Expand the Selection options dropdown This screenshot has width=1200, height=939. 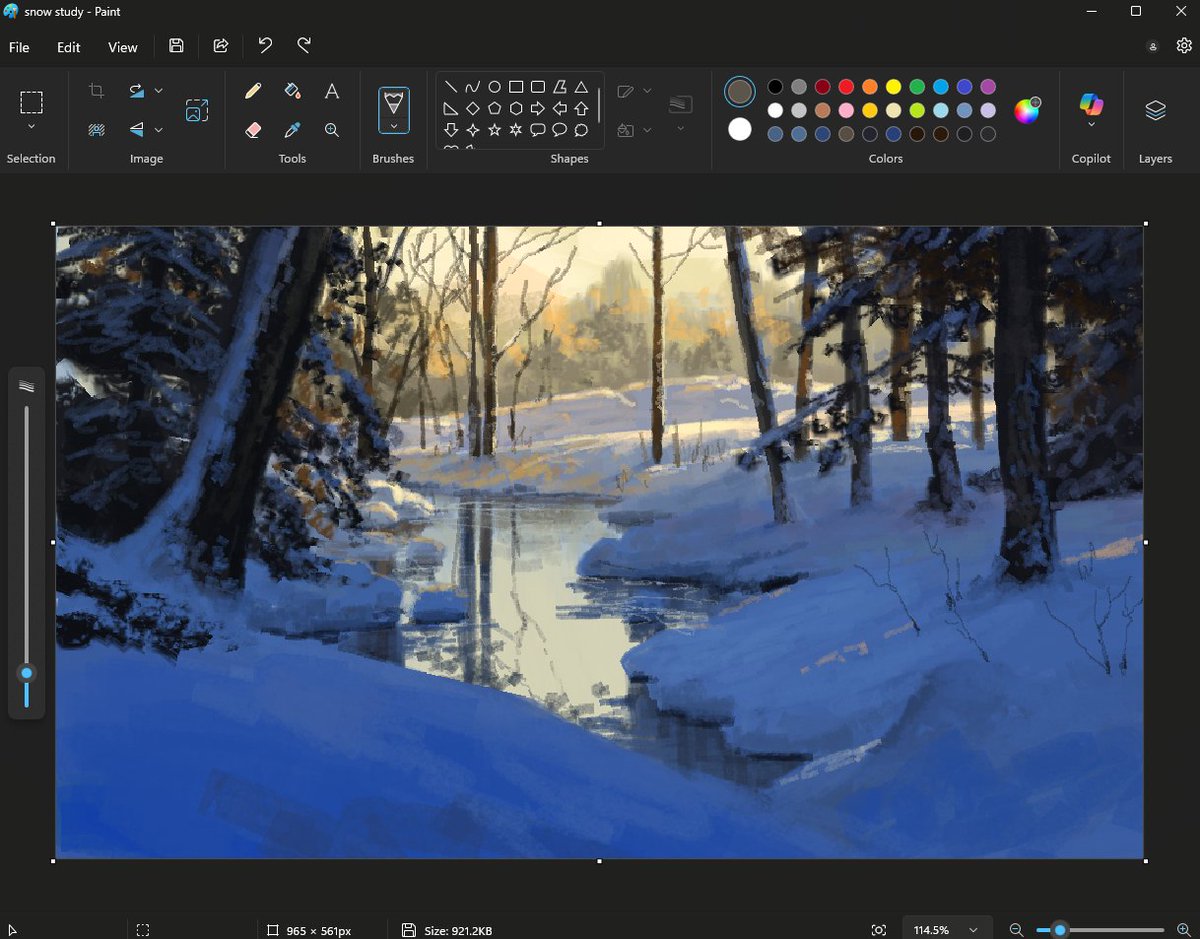click(32, 128)
